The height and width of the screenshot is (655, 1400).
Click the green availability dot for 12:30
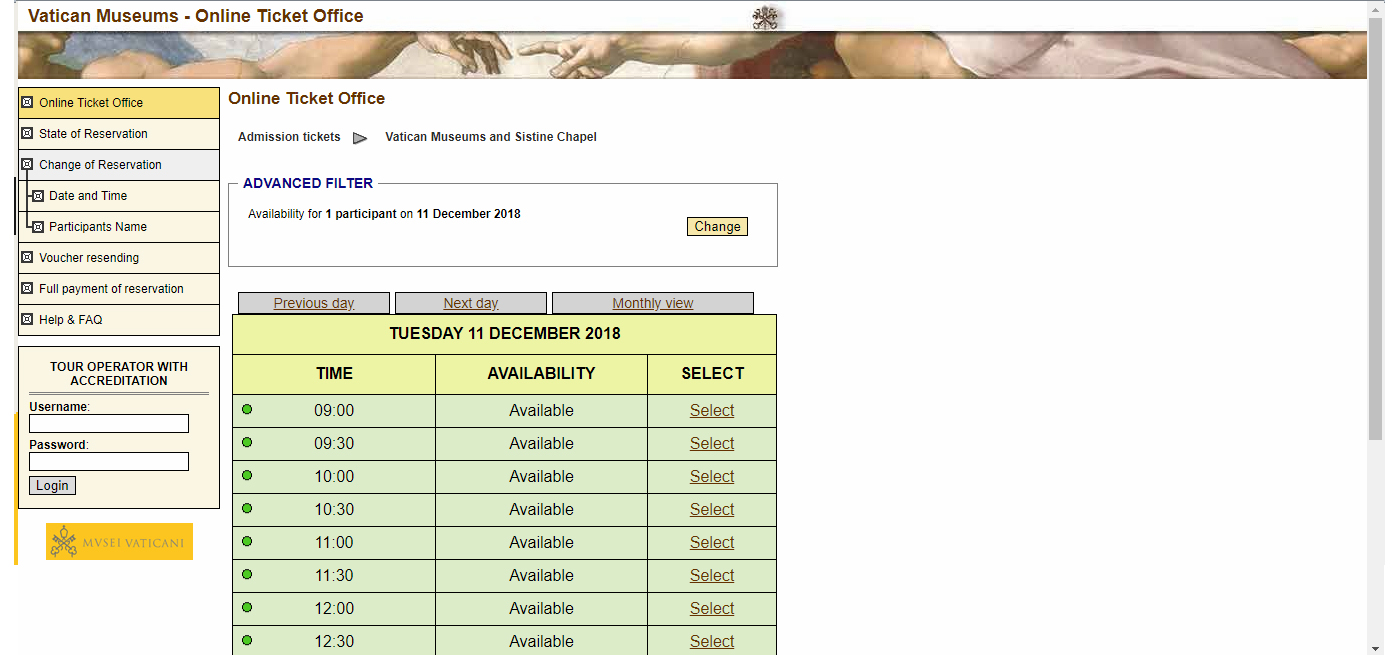(x=247, y=640)
